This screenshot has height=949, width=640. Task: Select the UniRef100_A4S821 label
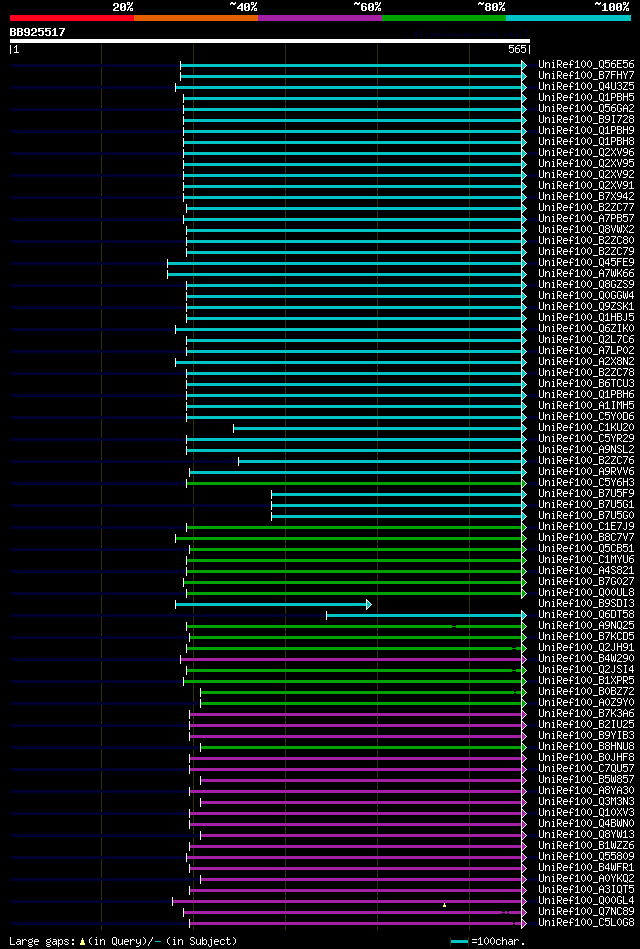[x=587, y=571]
